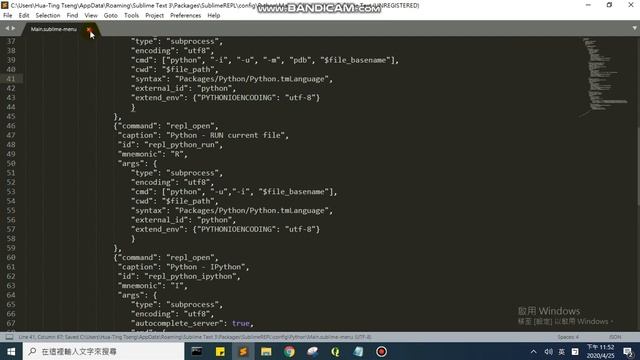Viewport: 640px width, 360px height.
Task: Toggle the panel switcher icon in status bar
Action: (9, 337)
